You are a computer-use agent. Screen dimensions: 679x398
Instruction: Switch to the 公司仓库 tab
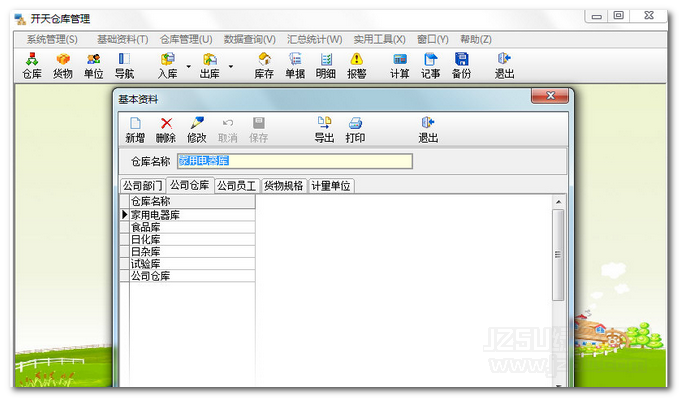coord(190,185)
